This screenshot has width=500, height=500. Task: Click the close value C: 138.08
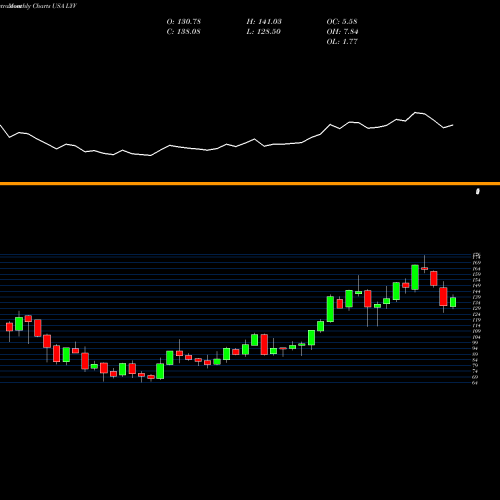click(x=184, y=32)
